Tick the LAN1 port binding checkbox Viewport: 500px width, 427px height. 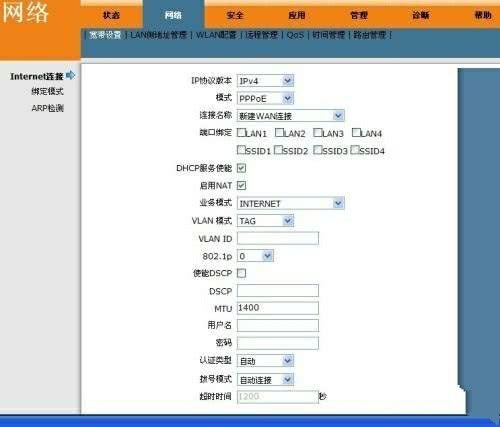241,133
